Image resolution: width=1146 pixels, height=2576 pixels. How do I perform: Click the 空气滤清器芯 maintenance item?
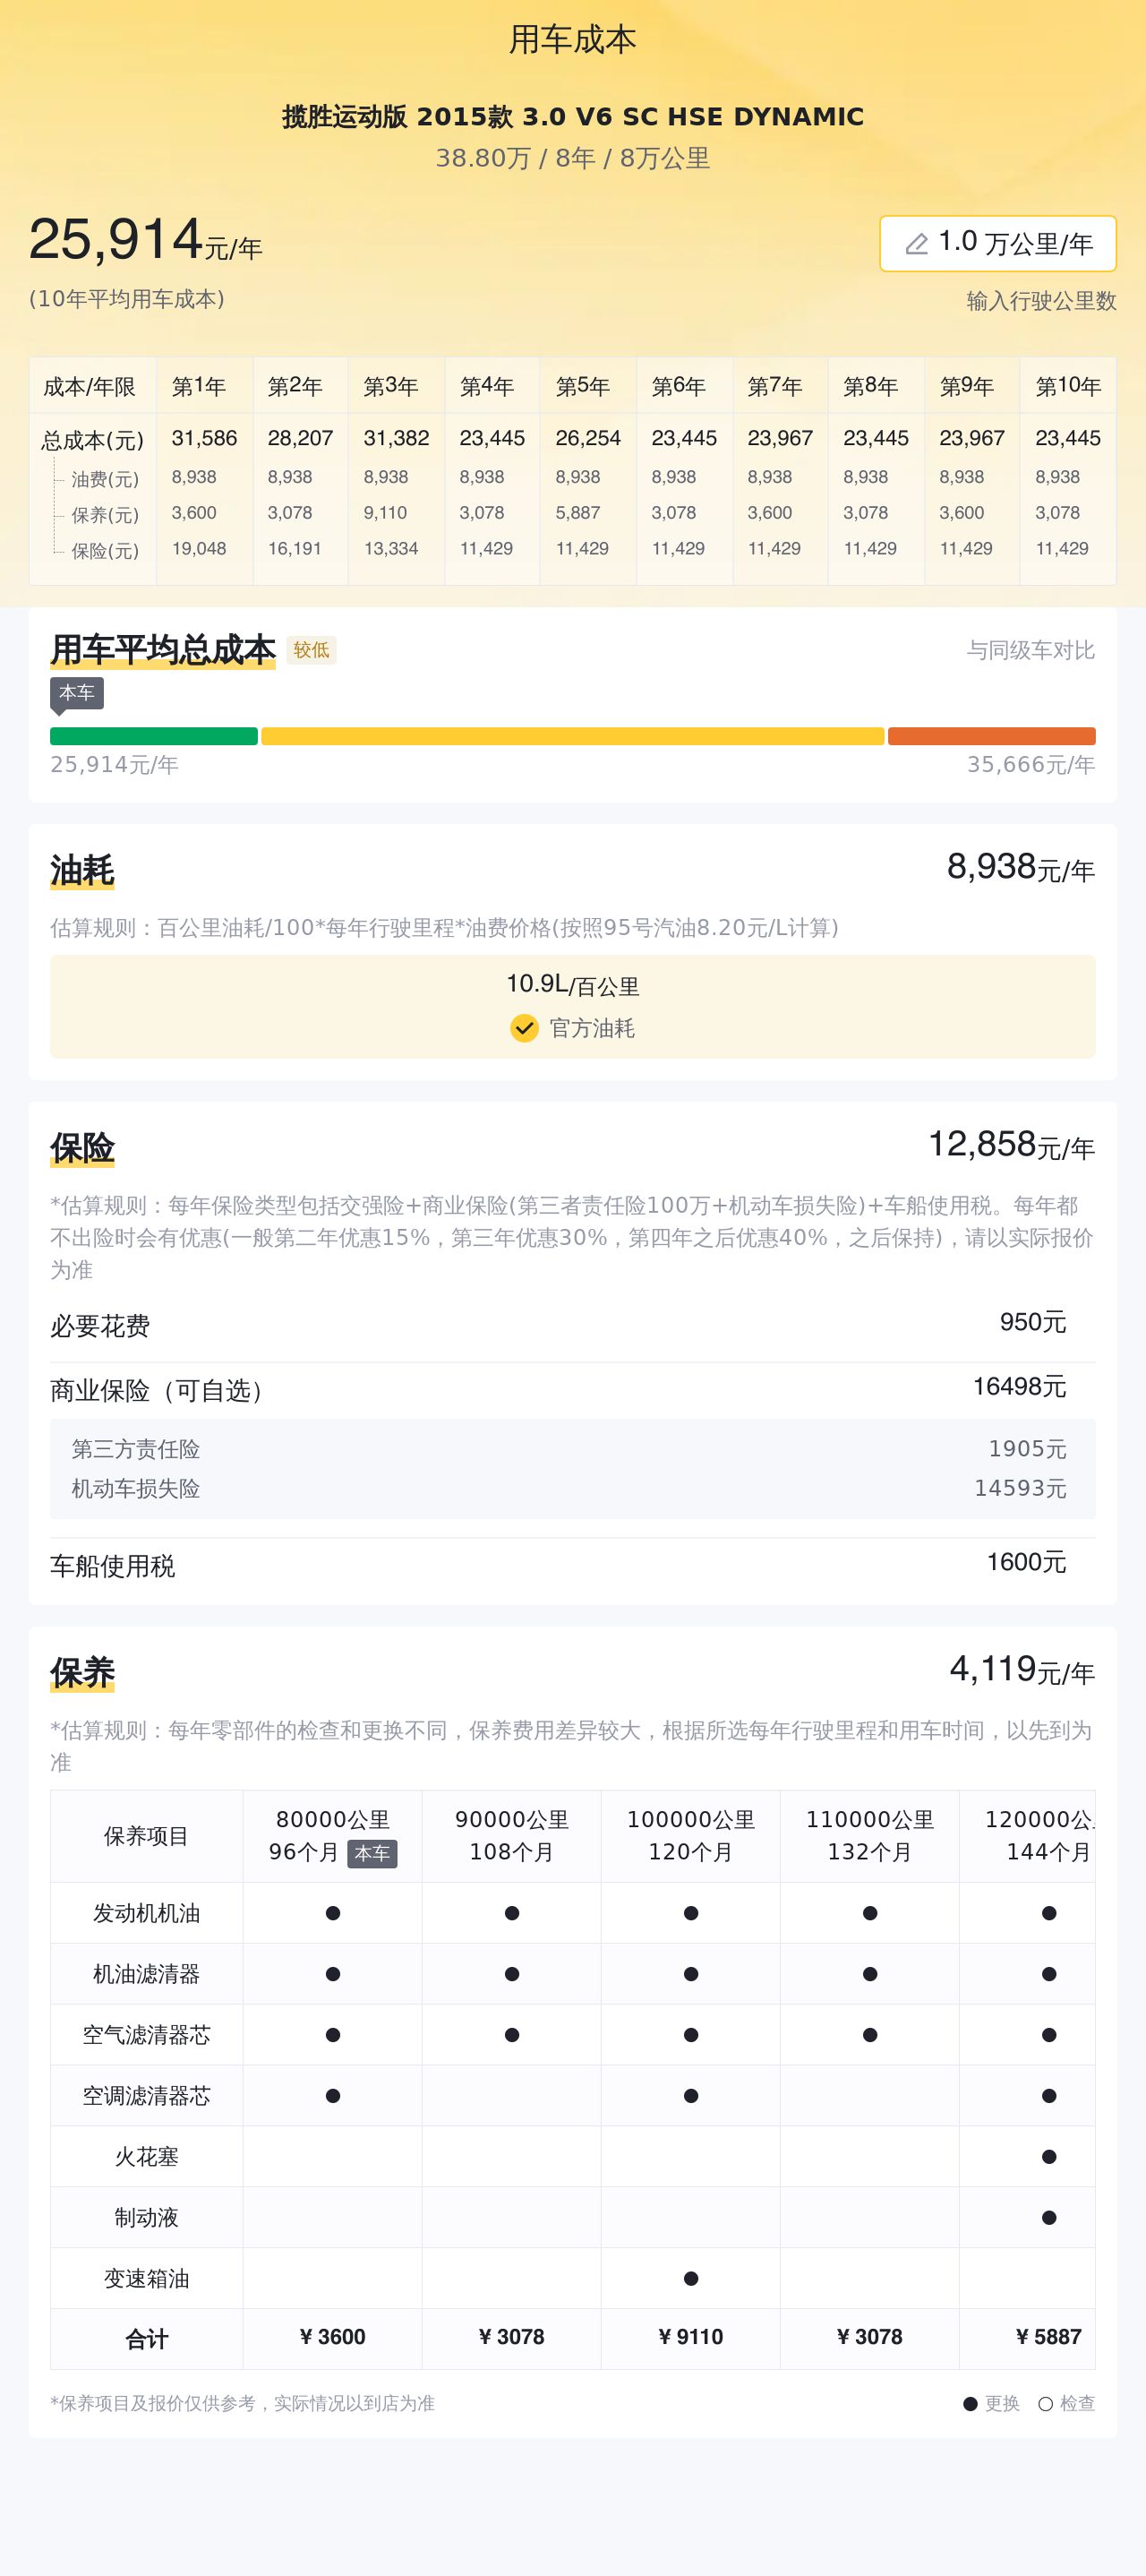(146, 2035)
